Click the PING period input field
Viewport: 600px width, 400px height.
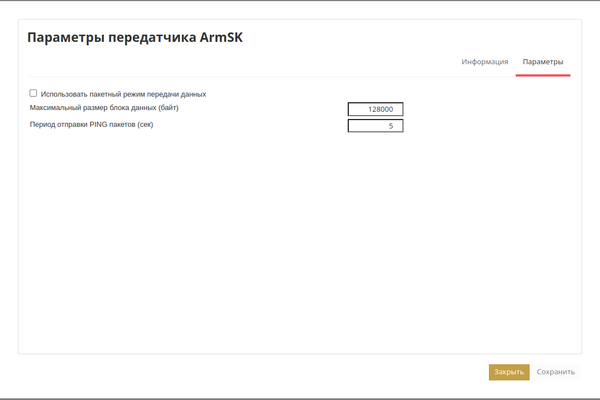[375, 126]
